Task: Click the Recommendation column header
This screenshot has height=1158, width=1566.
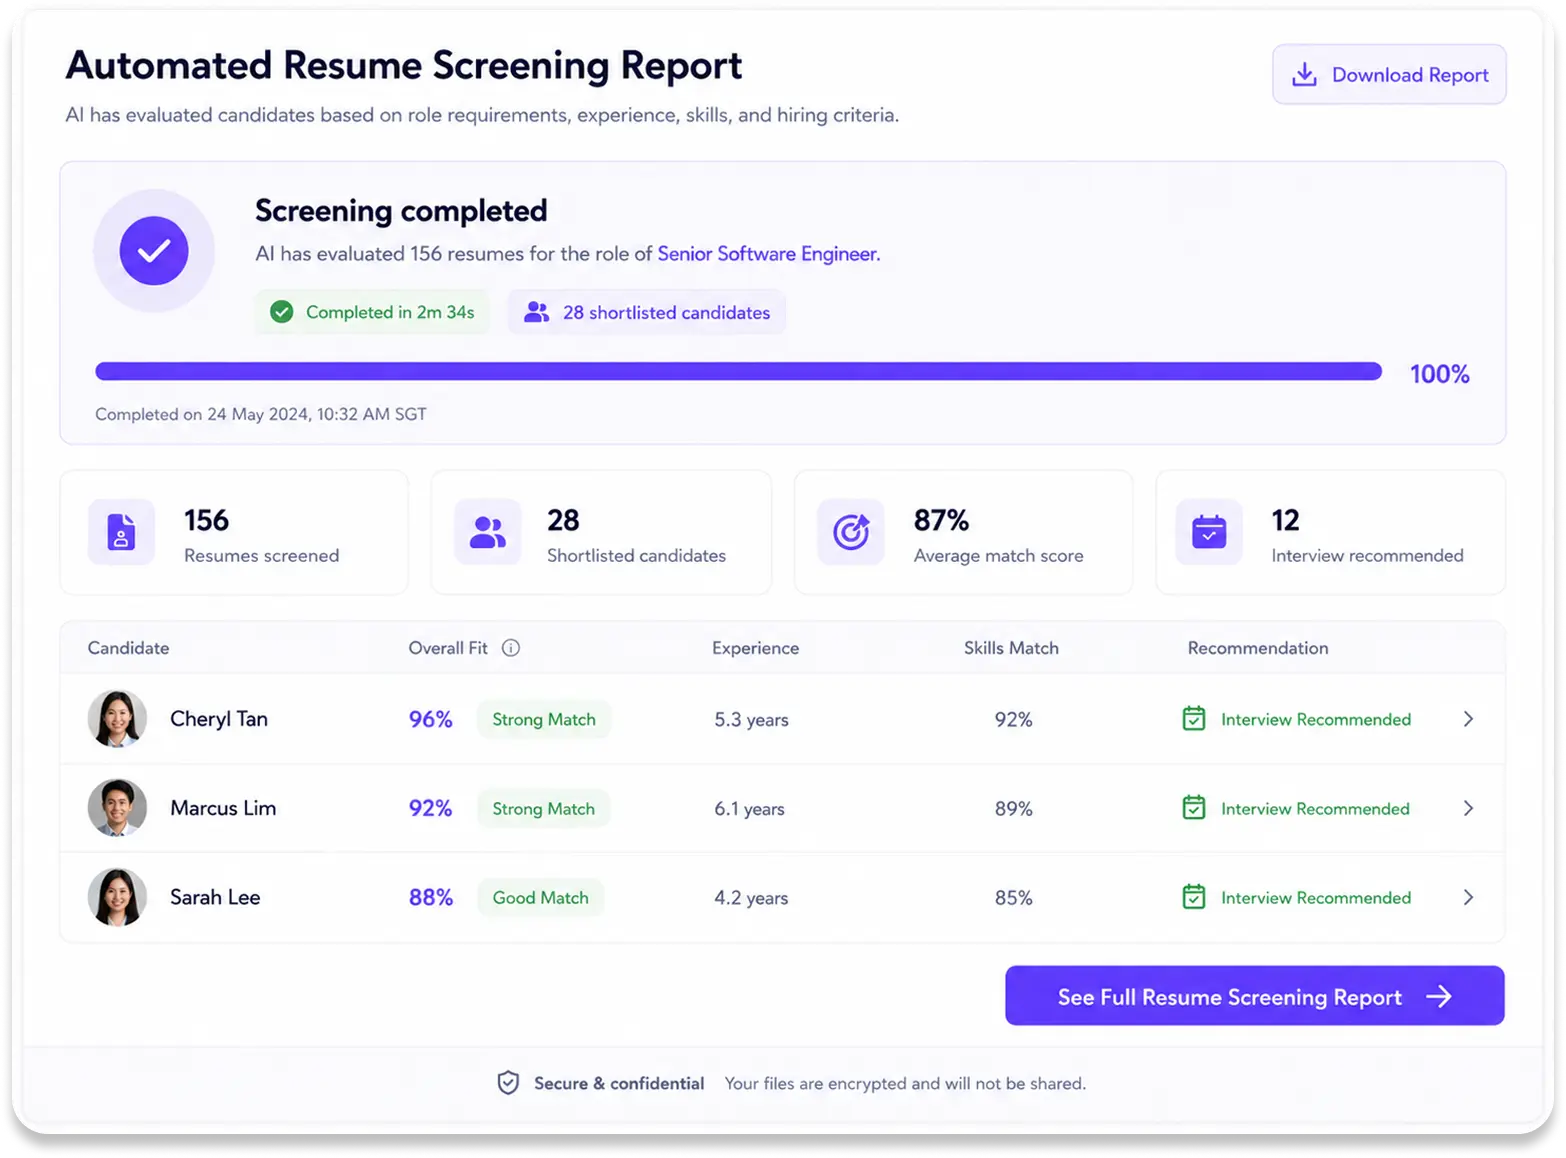Action: point(1258,648)
